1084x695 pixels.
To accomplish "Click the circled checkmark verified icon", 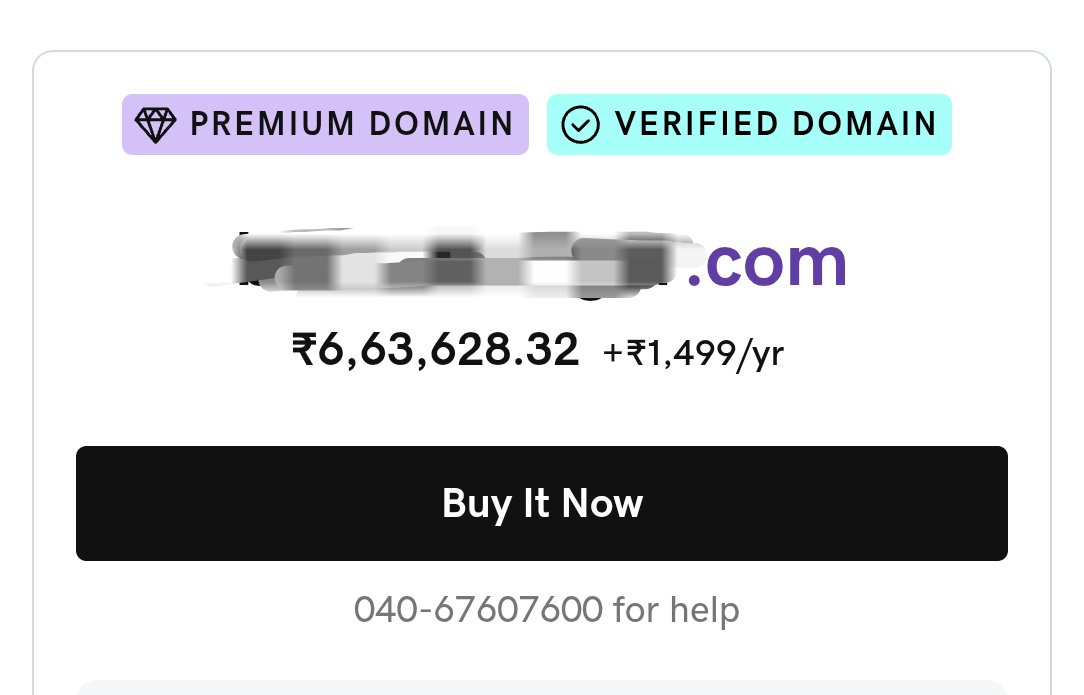I will pyautogui.click(x=580, y=125).
